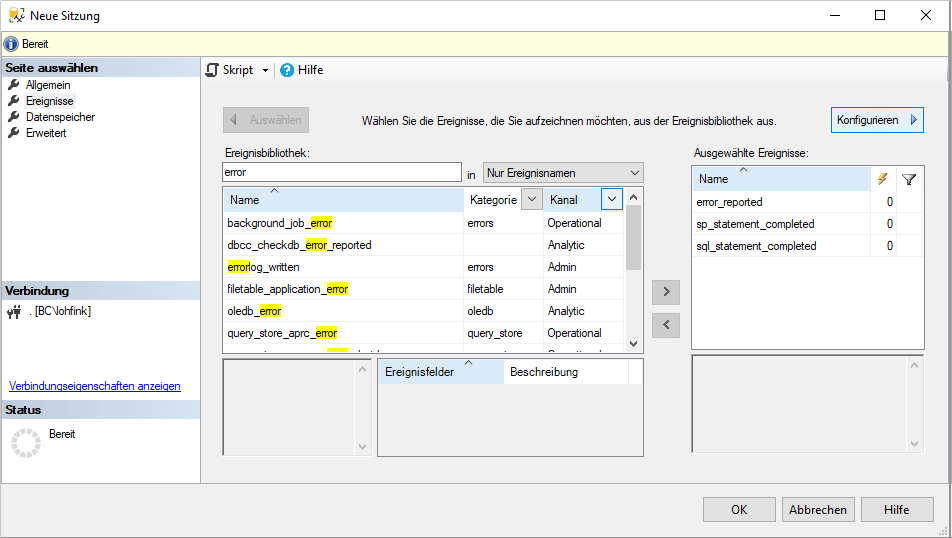The height and width of the screenshot is (538, 952).
Task: Open the Nur Ereignisnamen dropdown
Action: [x=563, y=172]
